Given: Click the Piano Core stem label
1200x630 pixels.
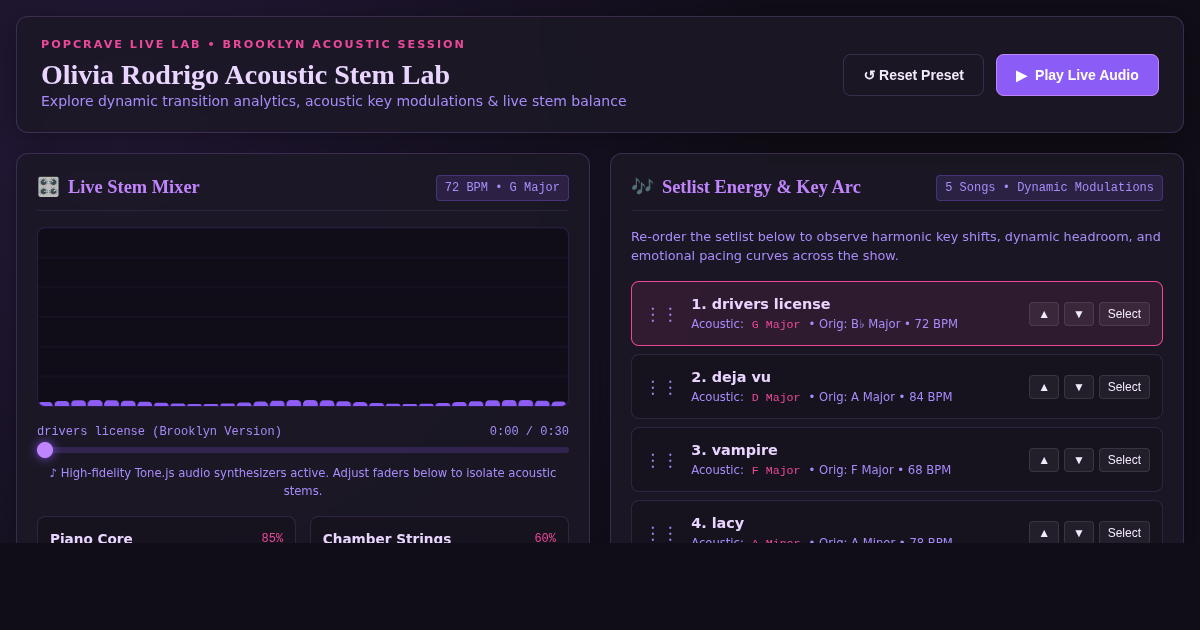Looking at the screenshot, I should click(x=91, y=538).
